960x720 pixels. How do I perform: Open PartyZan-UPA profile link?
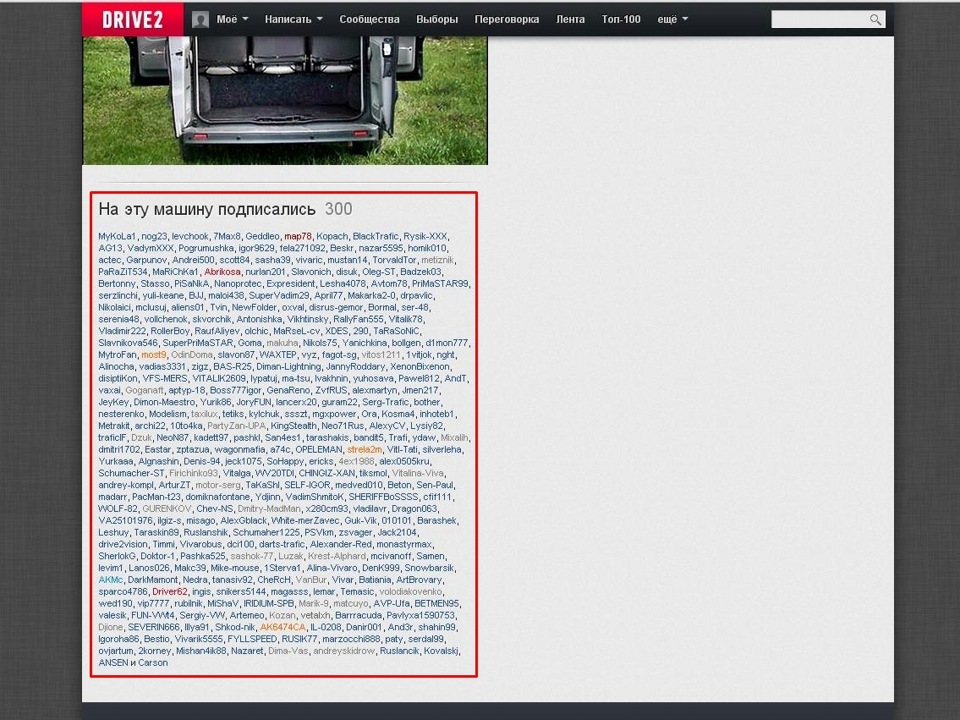(x=236, y=426)
